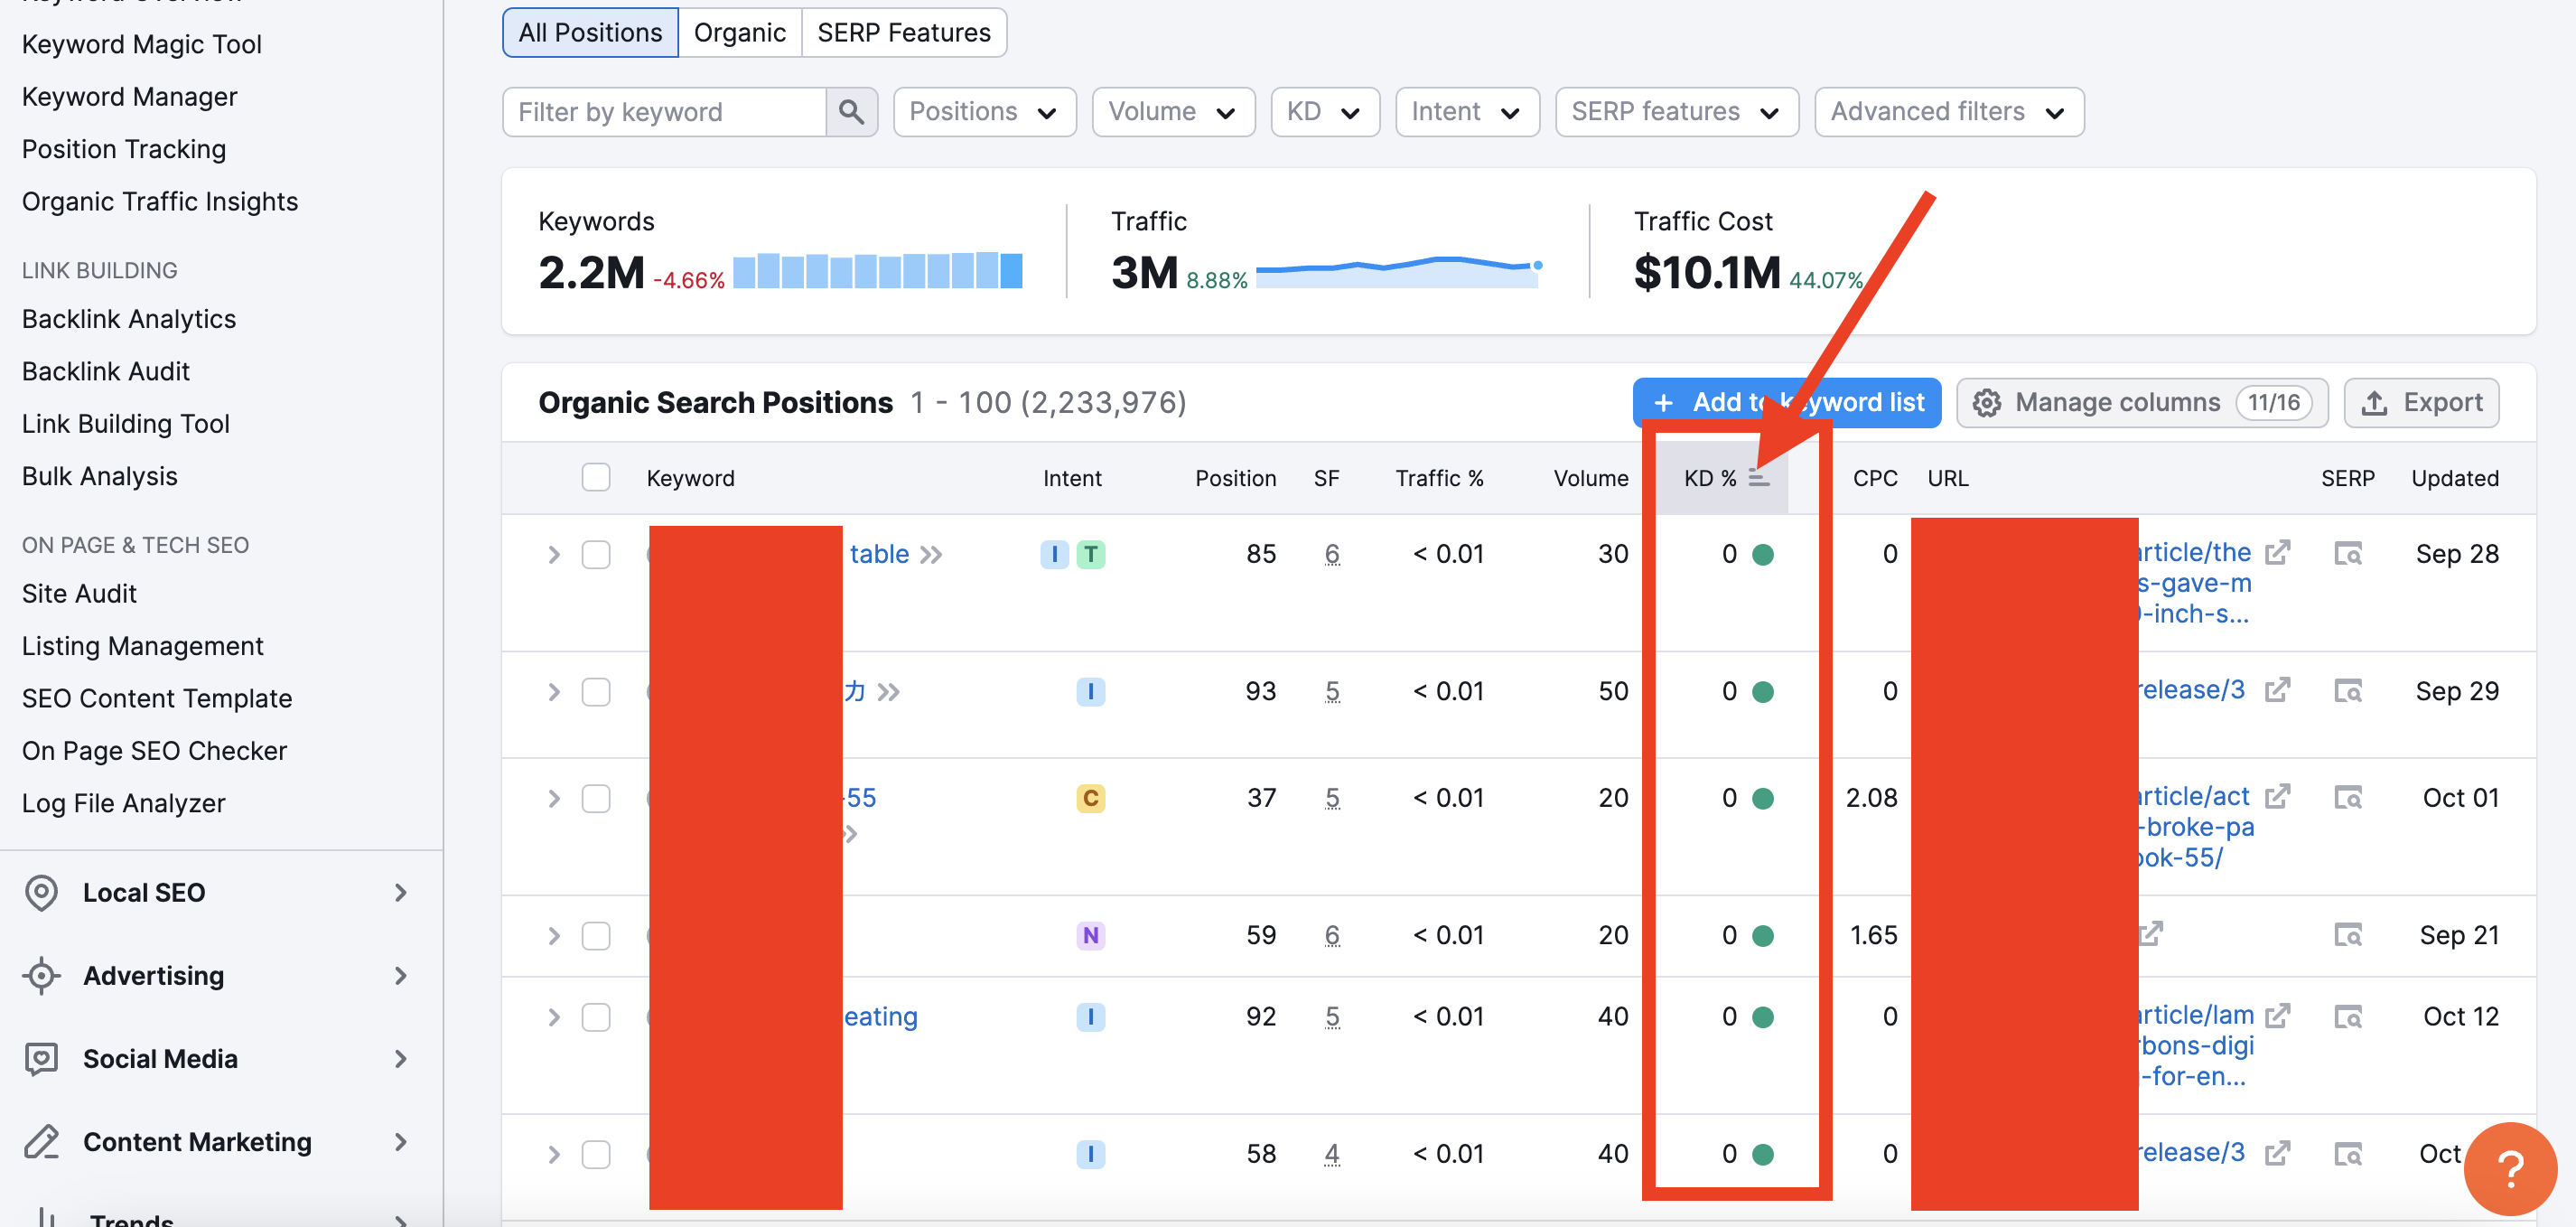Click the Export button

[x=2421, y=403]
